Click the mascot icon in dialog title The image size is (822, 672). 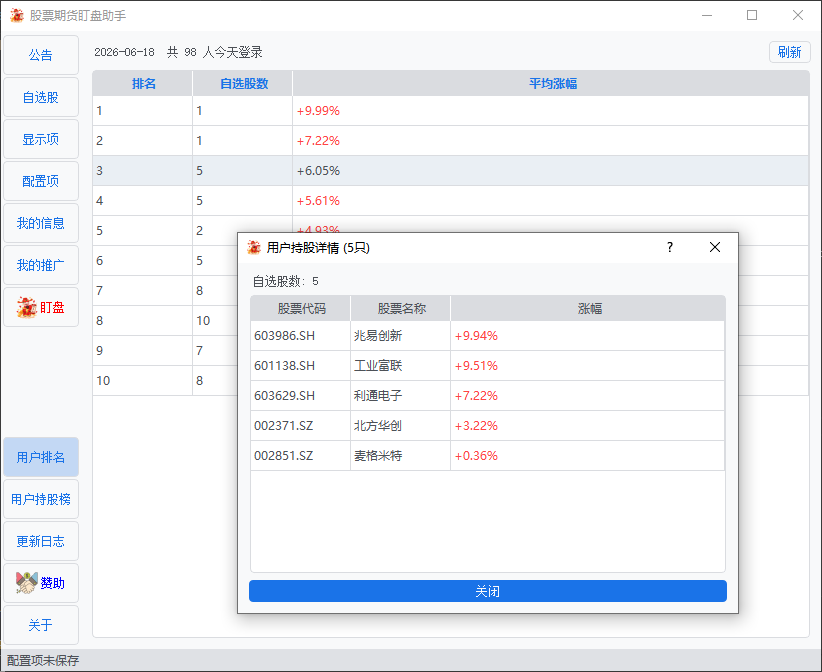(254, 247)
